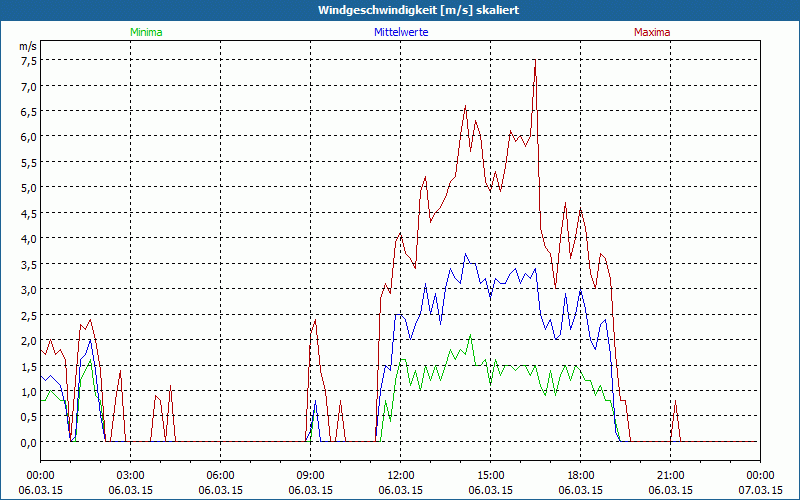
Task: Click the 12:00 time axis label
Action: (400, 475)
